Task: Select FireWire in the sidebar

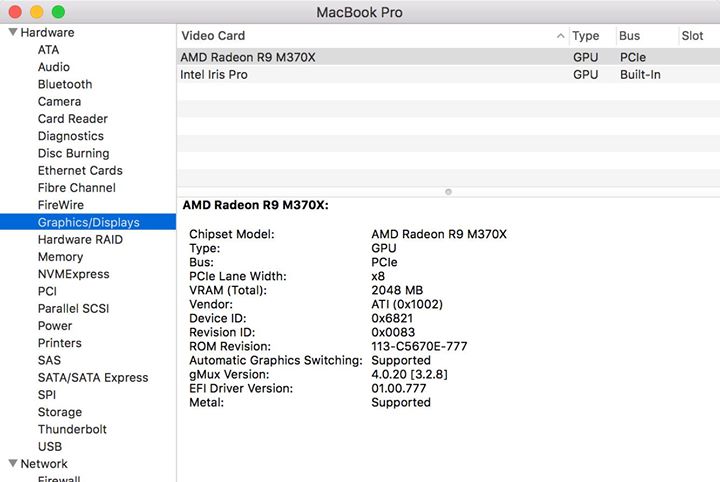Action: tap(61, 205)
